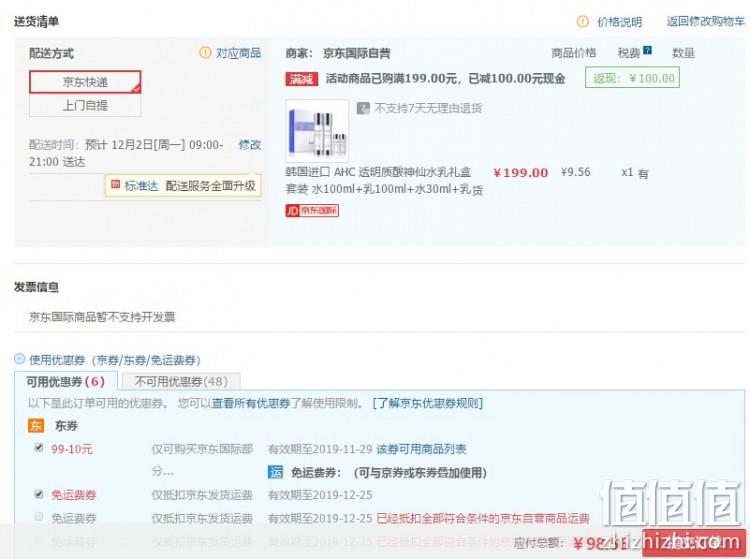
Task: Click the 标准达 icon in the tooltip
Action: point(115,185)
